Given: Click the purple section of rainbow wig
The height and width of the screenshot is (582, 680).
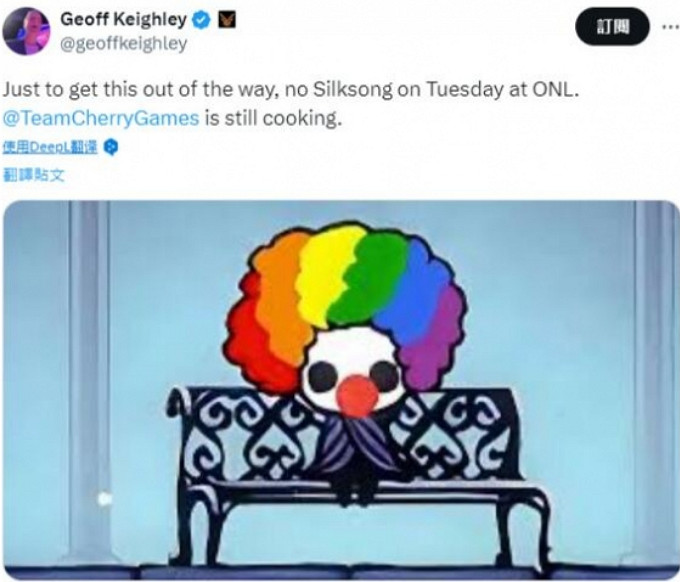Looking at the screenshot, I should pos(434,343).
